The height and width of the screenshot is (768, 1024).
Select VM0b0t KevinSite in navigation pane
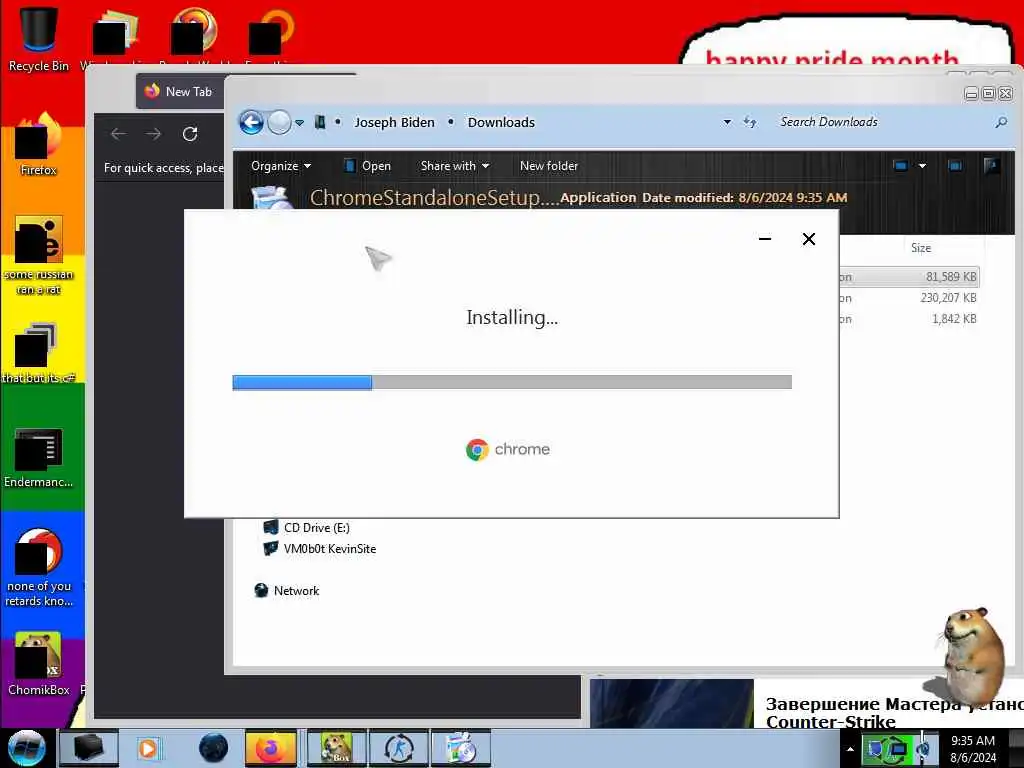pyautogui.click(x=319, y=549)
